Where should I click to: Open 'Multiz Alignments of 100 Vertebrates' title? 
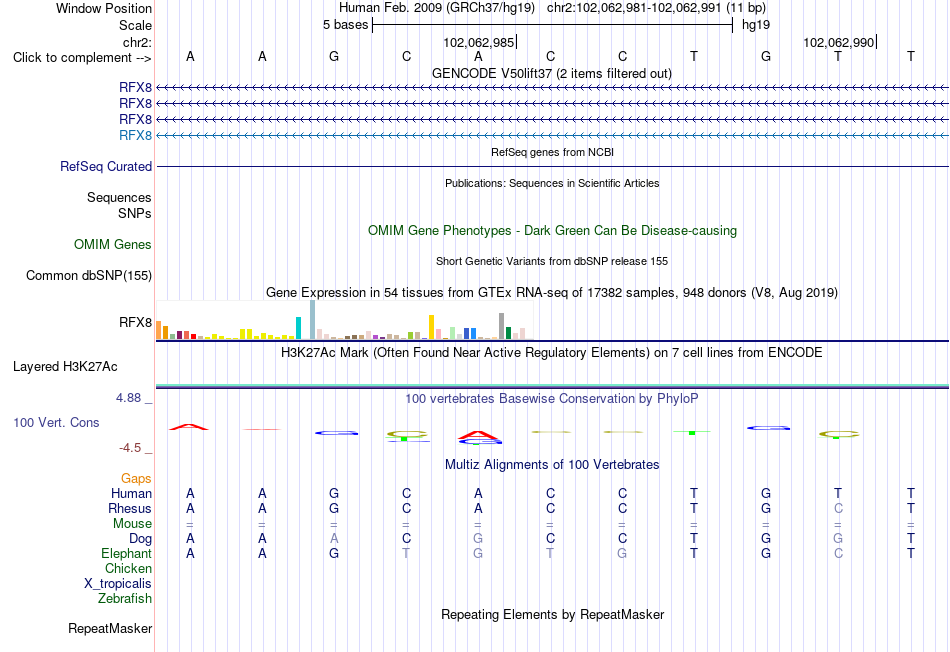[x=552, y=465]
